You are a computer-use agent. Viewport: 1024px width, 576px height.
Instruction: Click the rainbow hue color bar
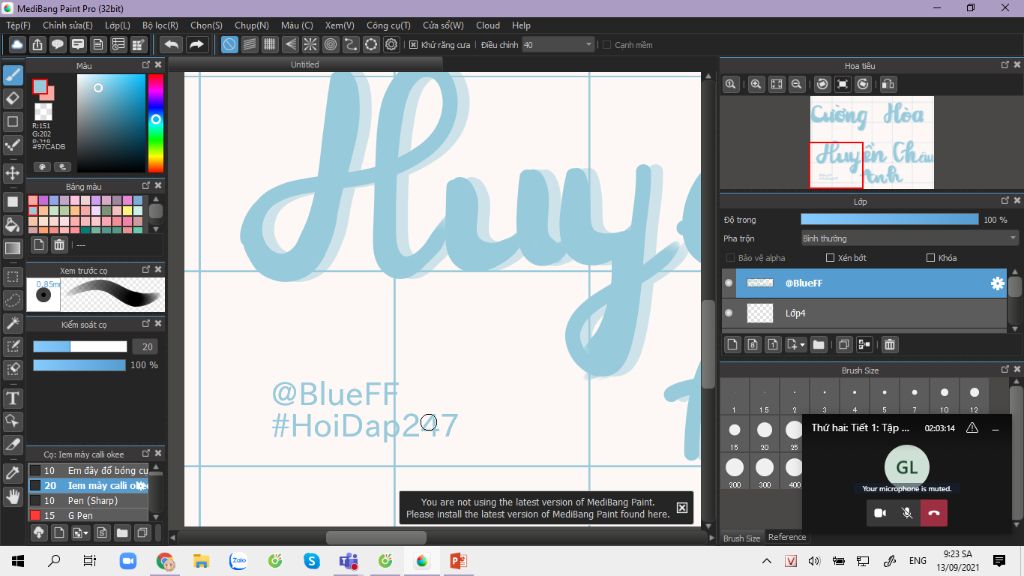click(155, 123)
